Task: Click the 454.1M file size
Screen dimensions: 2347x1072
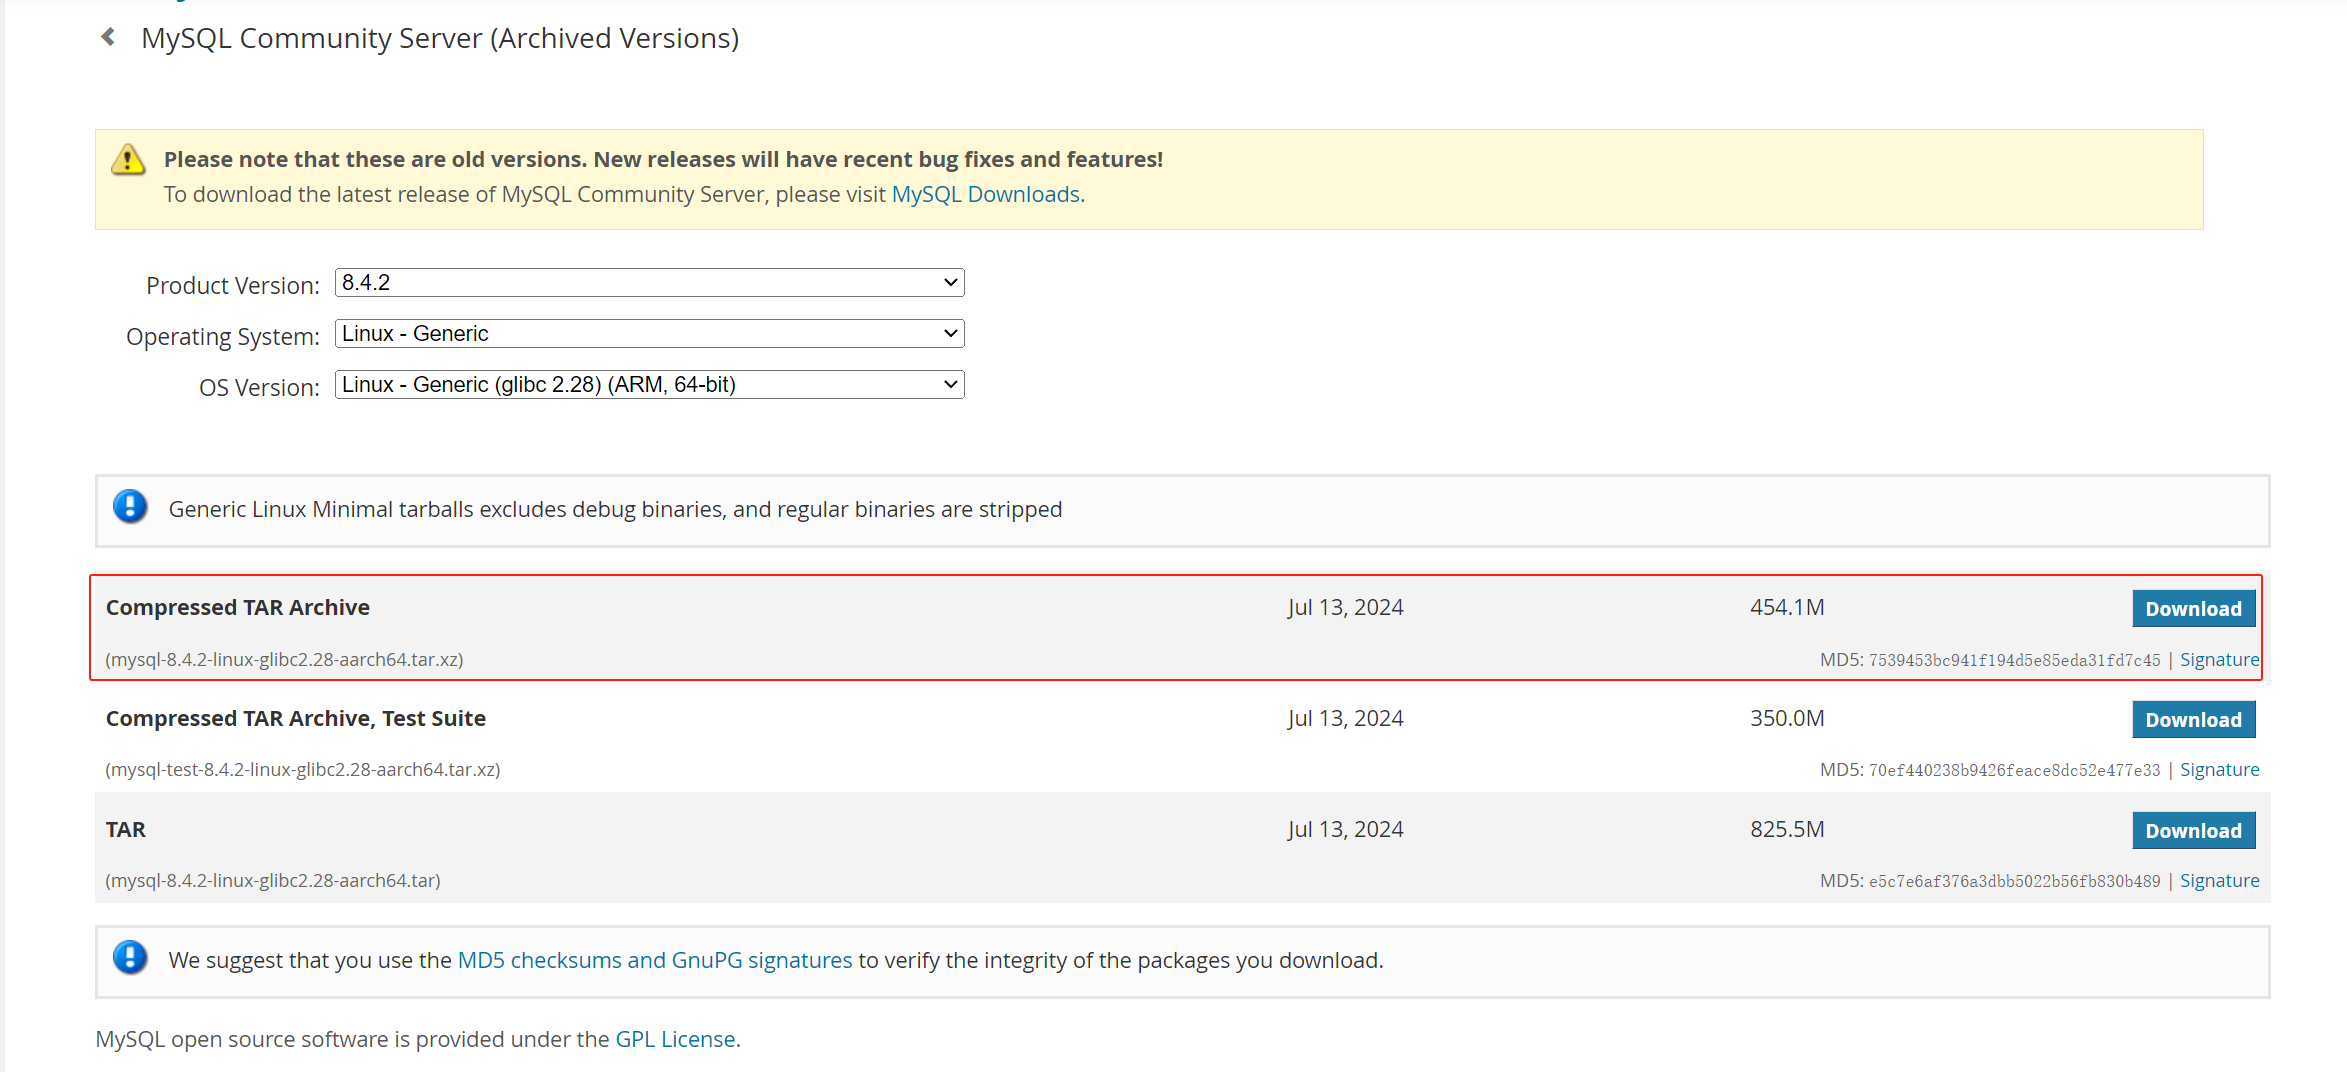Action: [x=1787, y=607]
